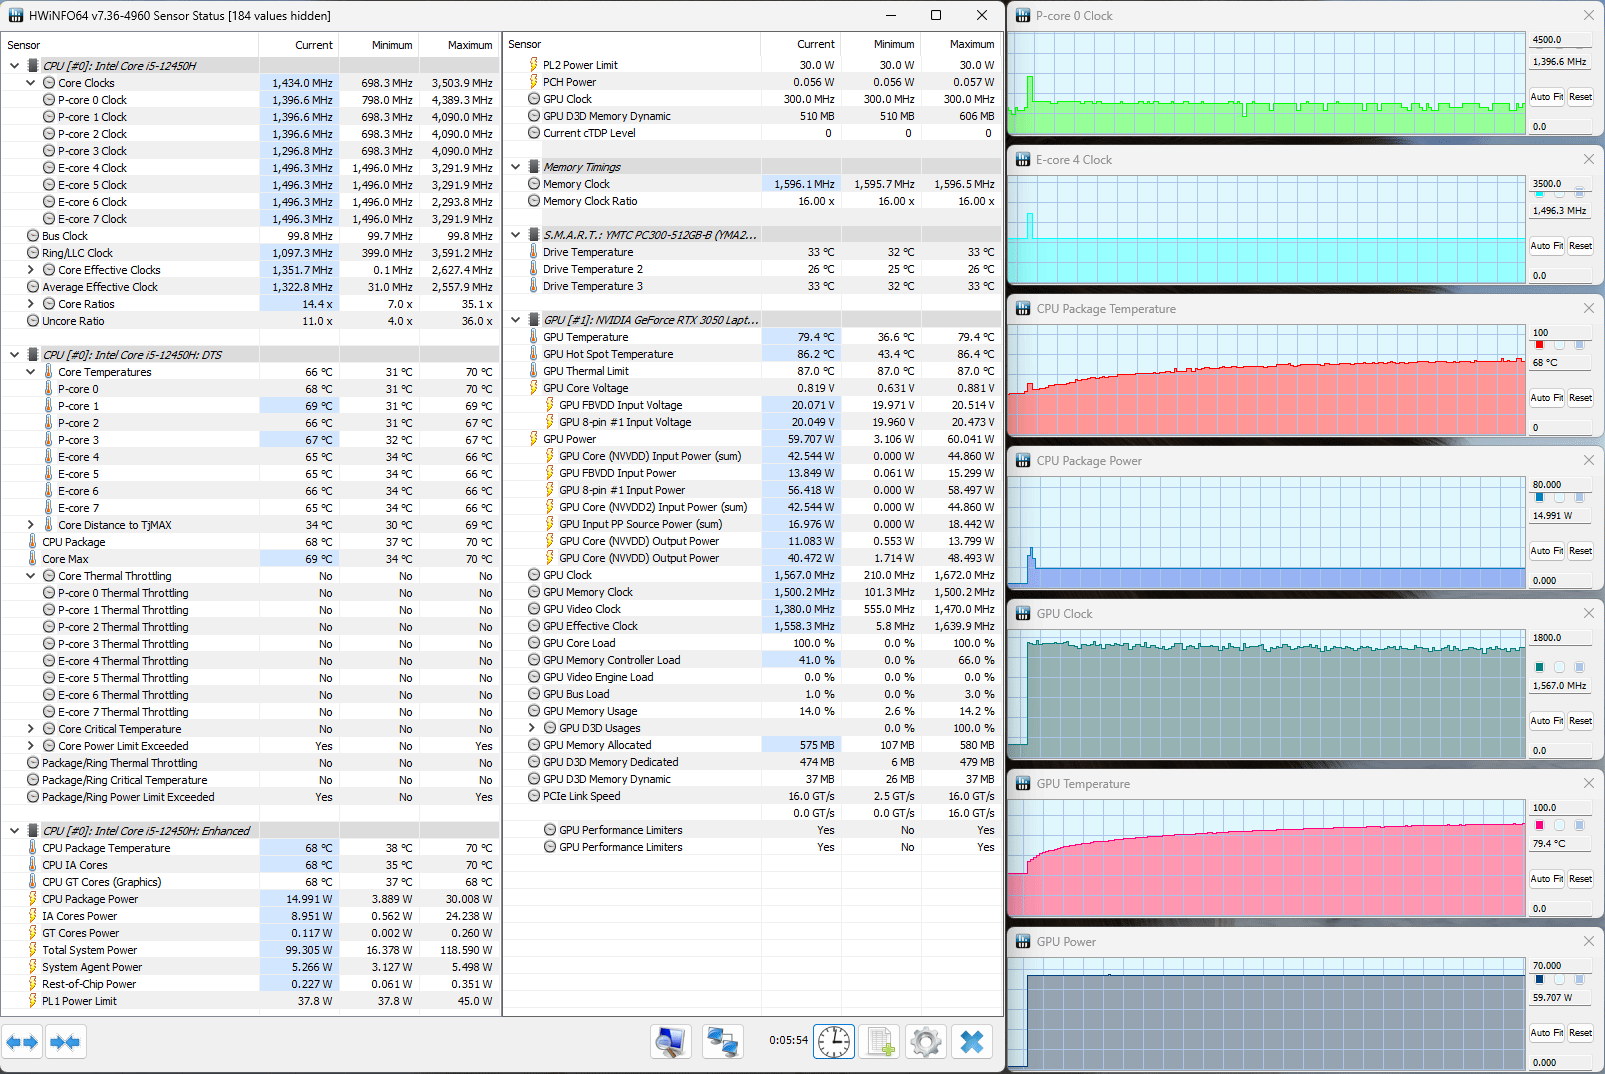This screenshot has height=1074, width=1605.
Task: Open the sensor search monitor-magnifier icon
Action: [x=670, y=1042]
